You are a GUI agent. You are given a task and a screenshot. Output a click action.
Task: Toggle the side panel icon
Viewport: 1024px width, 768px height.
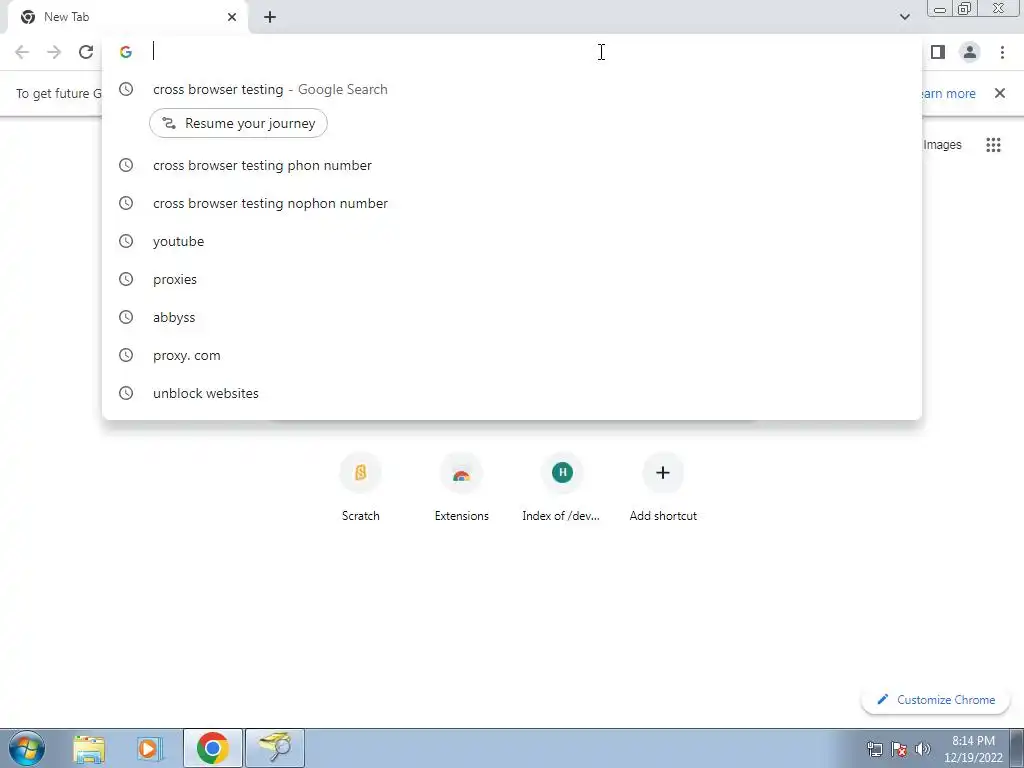(938, 52)
